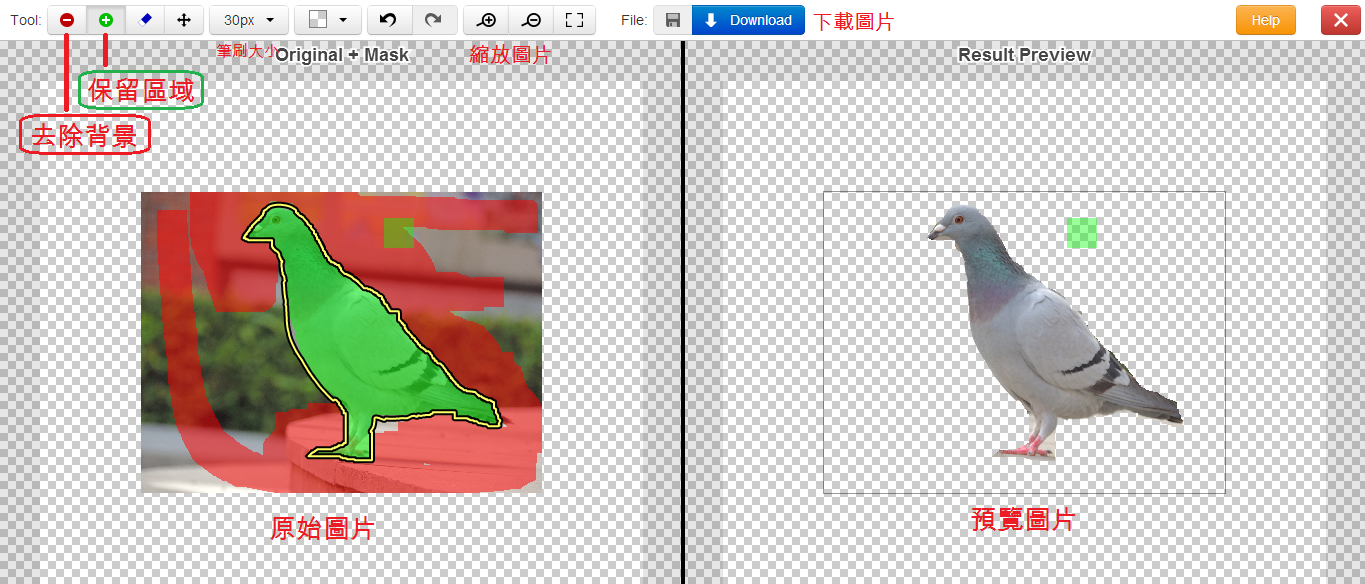Click the Undo arrow button
This screenshot has height=584, width=1365.
pos(390,20)
